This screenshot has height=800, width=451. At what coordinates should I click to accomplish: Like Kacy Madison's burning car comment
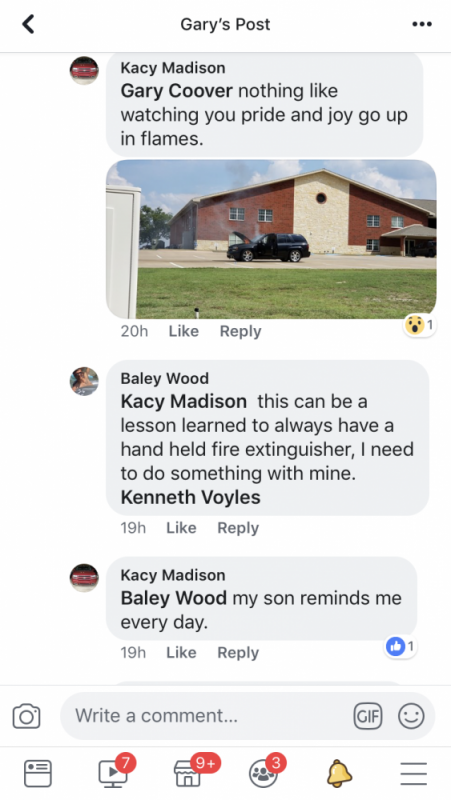point(183,331)
